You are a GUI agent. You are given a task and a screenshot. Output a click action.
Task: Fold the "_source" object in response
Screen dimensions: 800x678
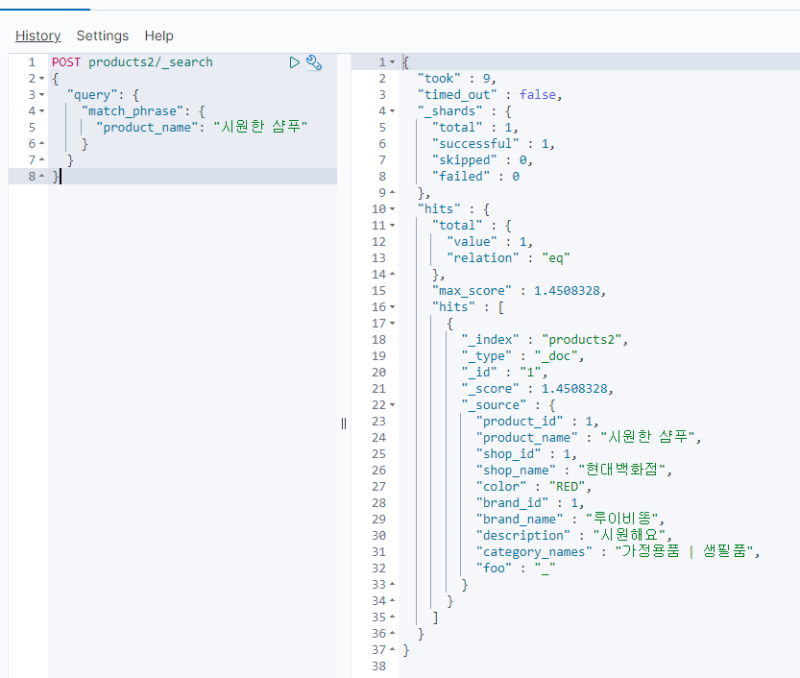tap(394, 405)
